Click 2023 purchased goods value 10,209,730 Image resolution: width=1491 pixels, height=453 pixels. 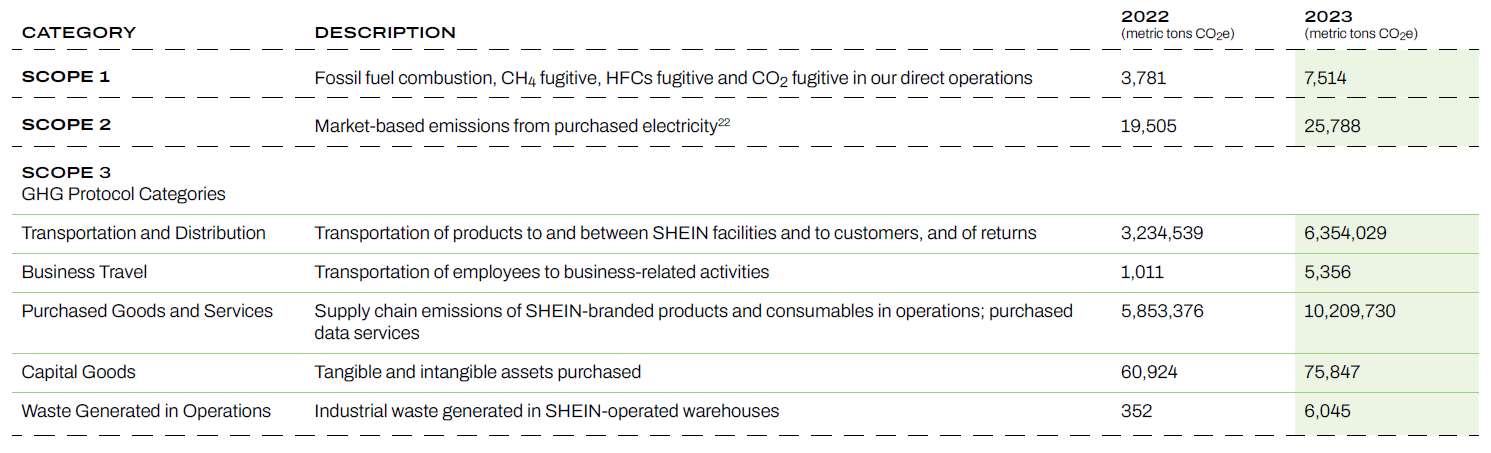click(1350, 311)
